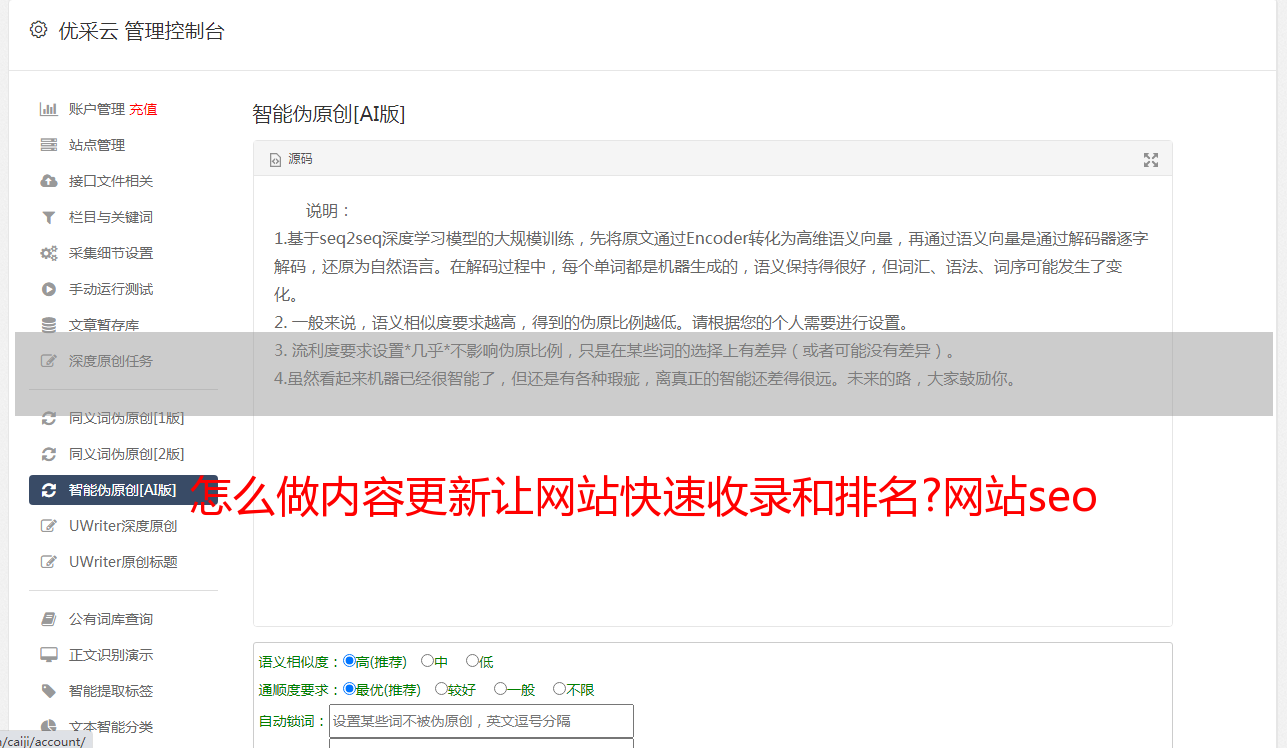
Task: Click the bar chart icon for 账户管理
Action: click(48, 109)
